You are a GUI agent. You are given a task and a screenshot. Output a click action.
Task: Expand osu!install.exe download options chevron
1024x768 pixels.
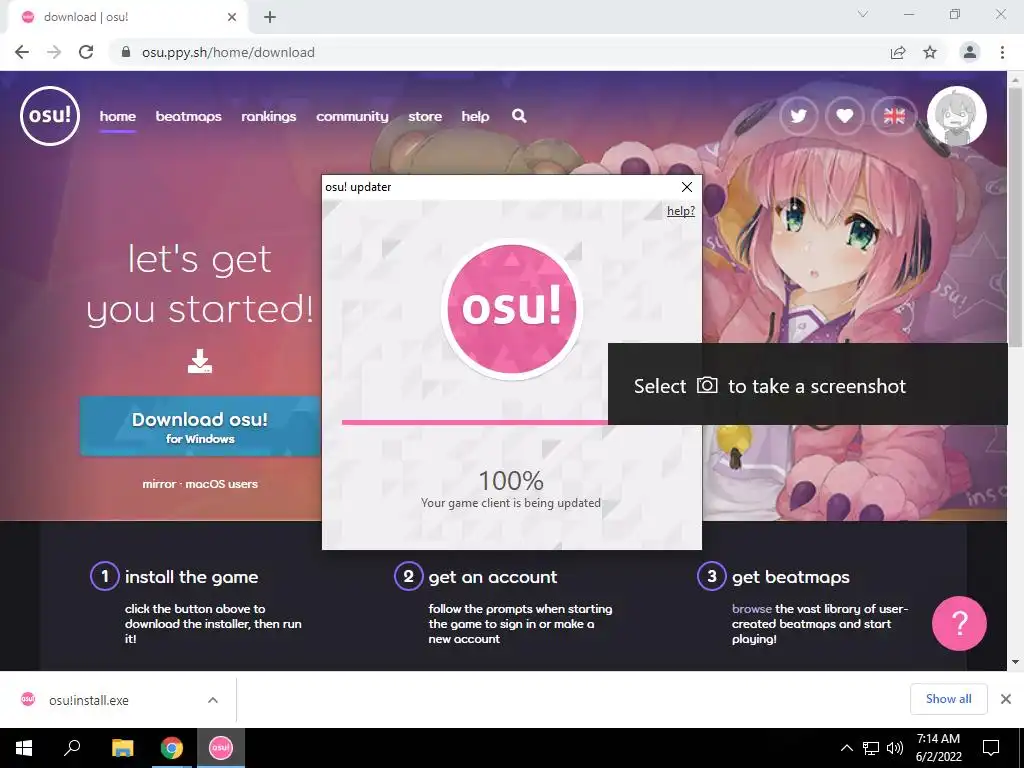tap(213, 700)
